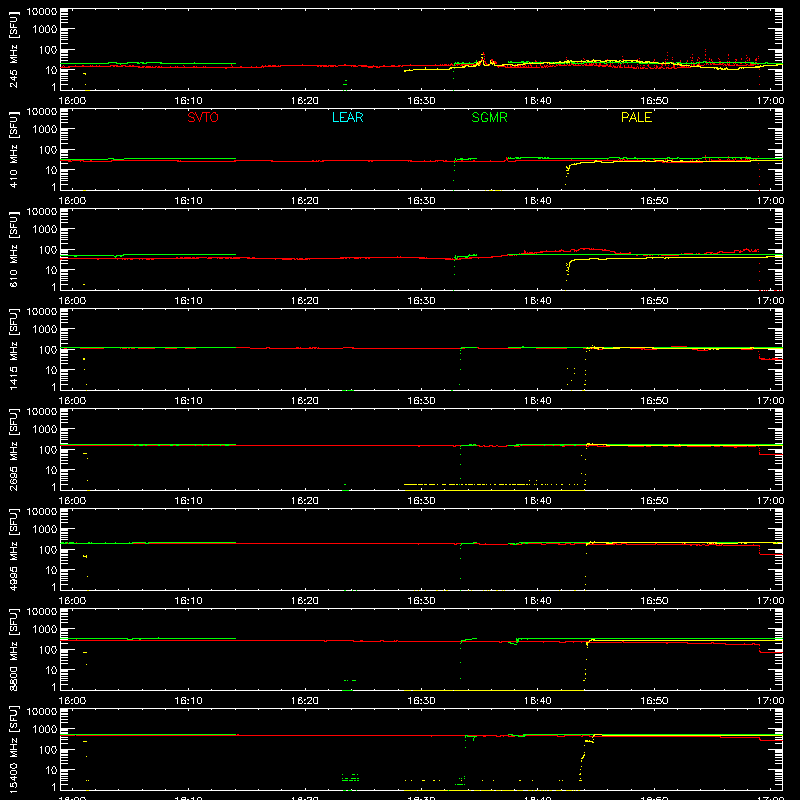
Task: Click the 17:00 tick under the 245 MHz panel
Action: [770, 101]
